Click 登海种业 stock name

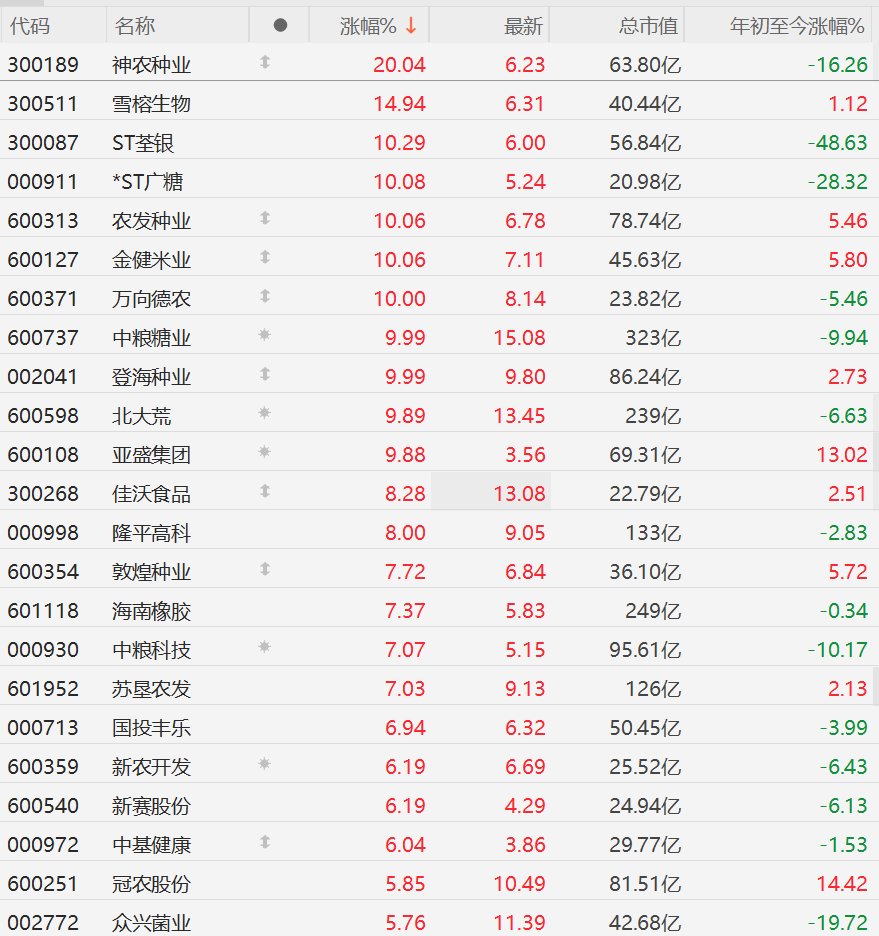coord(151,377)
